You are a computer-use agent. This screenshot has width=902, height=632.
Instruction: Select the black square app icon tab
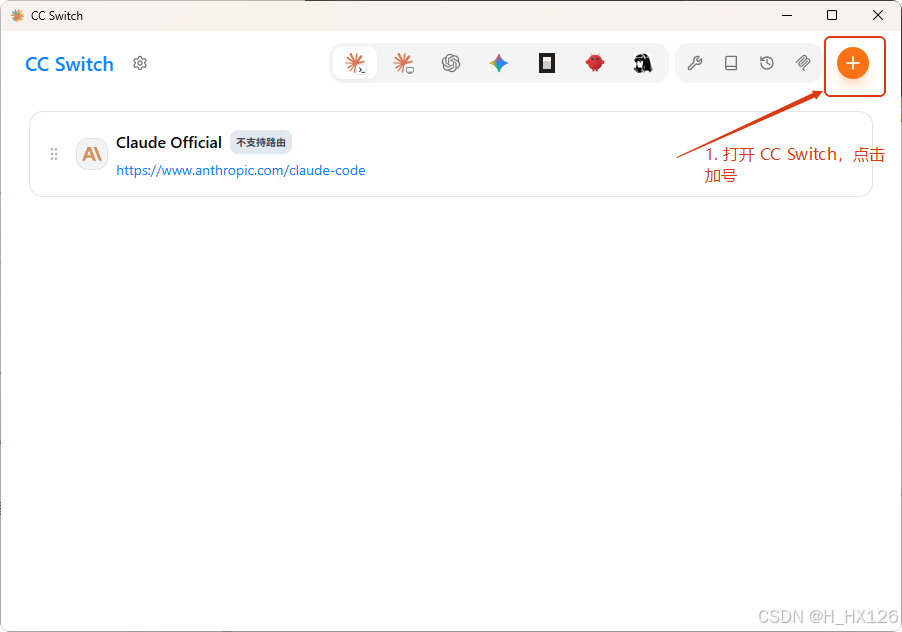[x=546, y=63]
